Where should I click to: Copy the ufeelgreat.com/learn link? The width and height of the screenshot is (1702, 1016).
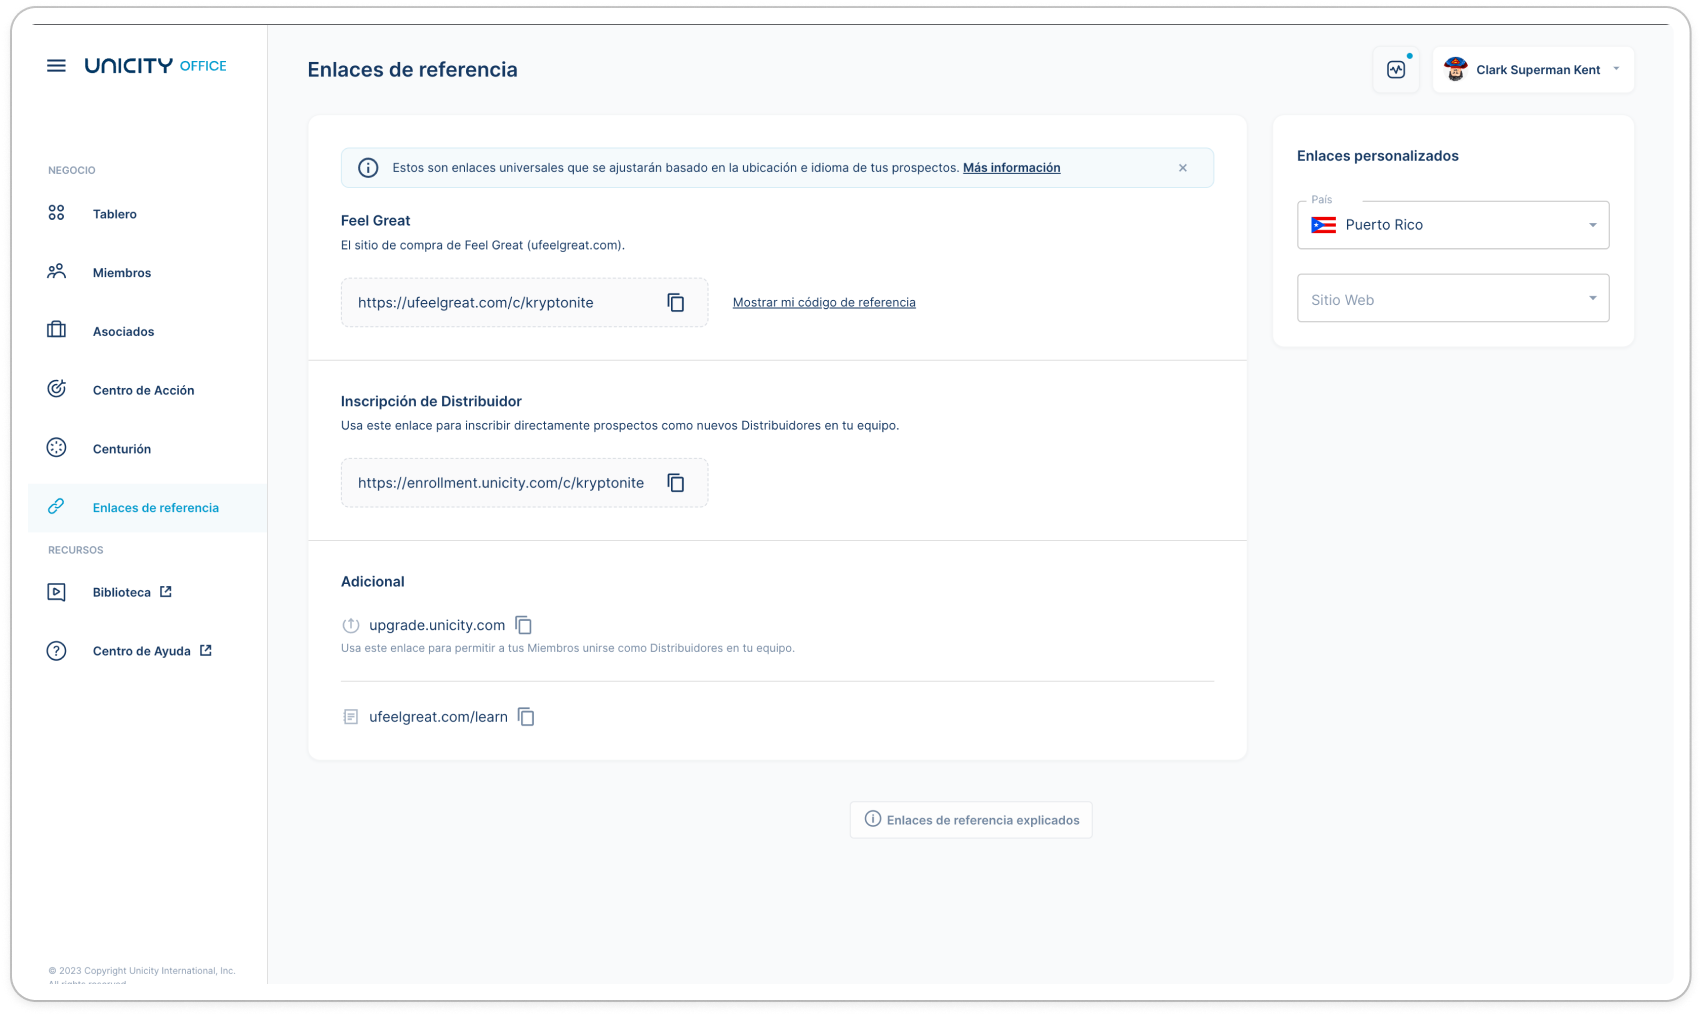tap(526, 717)
